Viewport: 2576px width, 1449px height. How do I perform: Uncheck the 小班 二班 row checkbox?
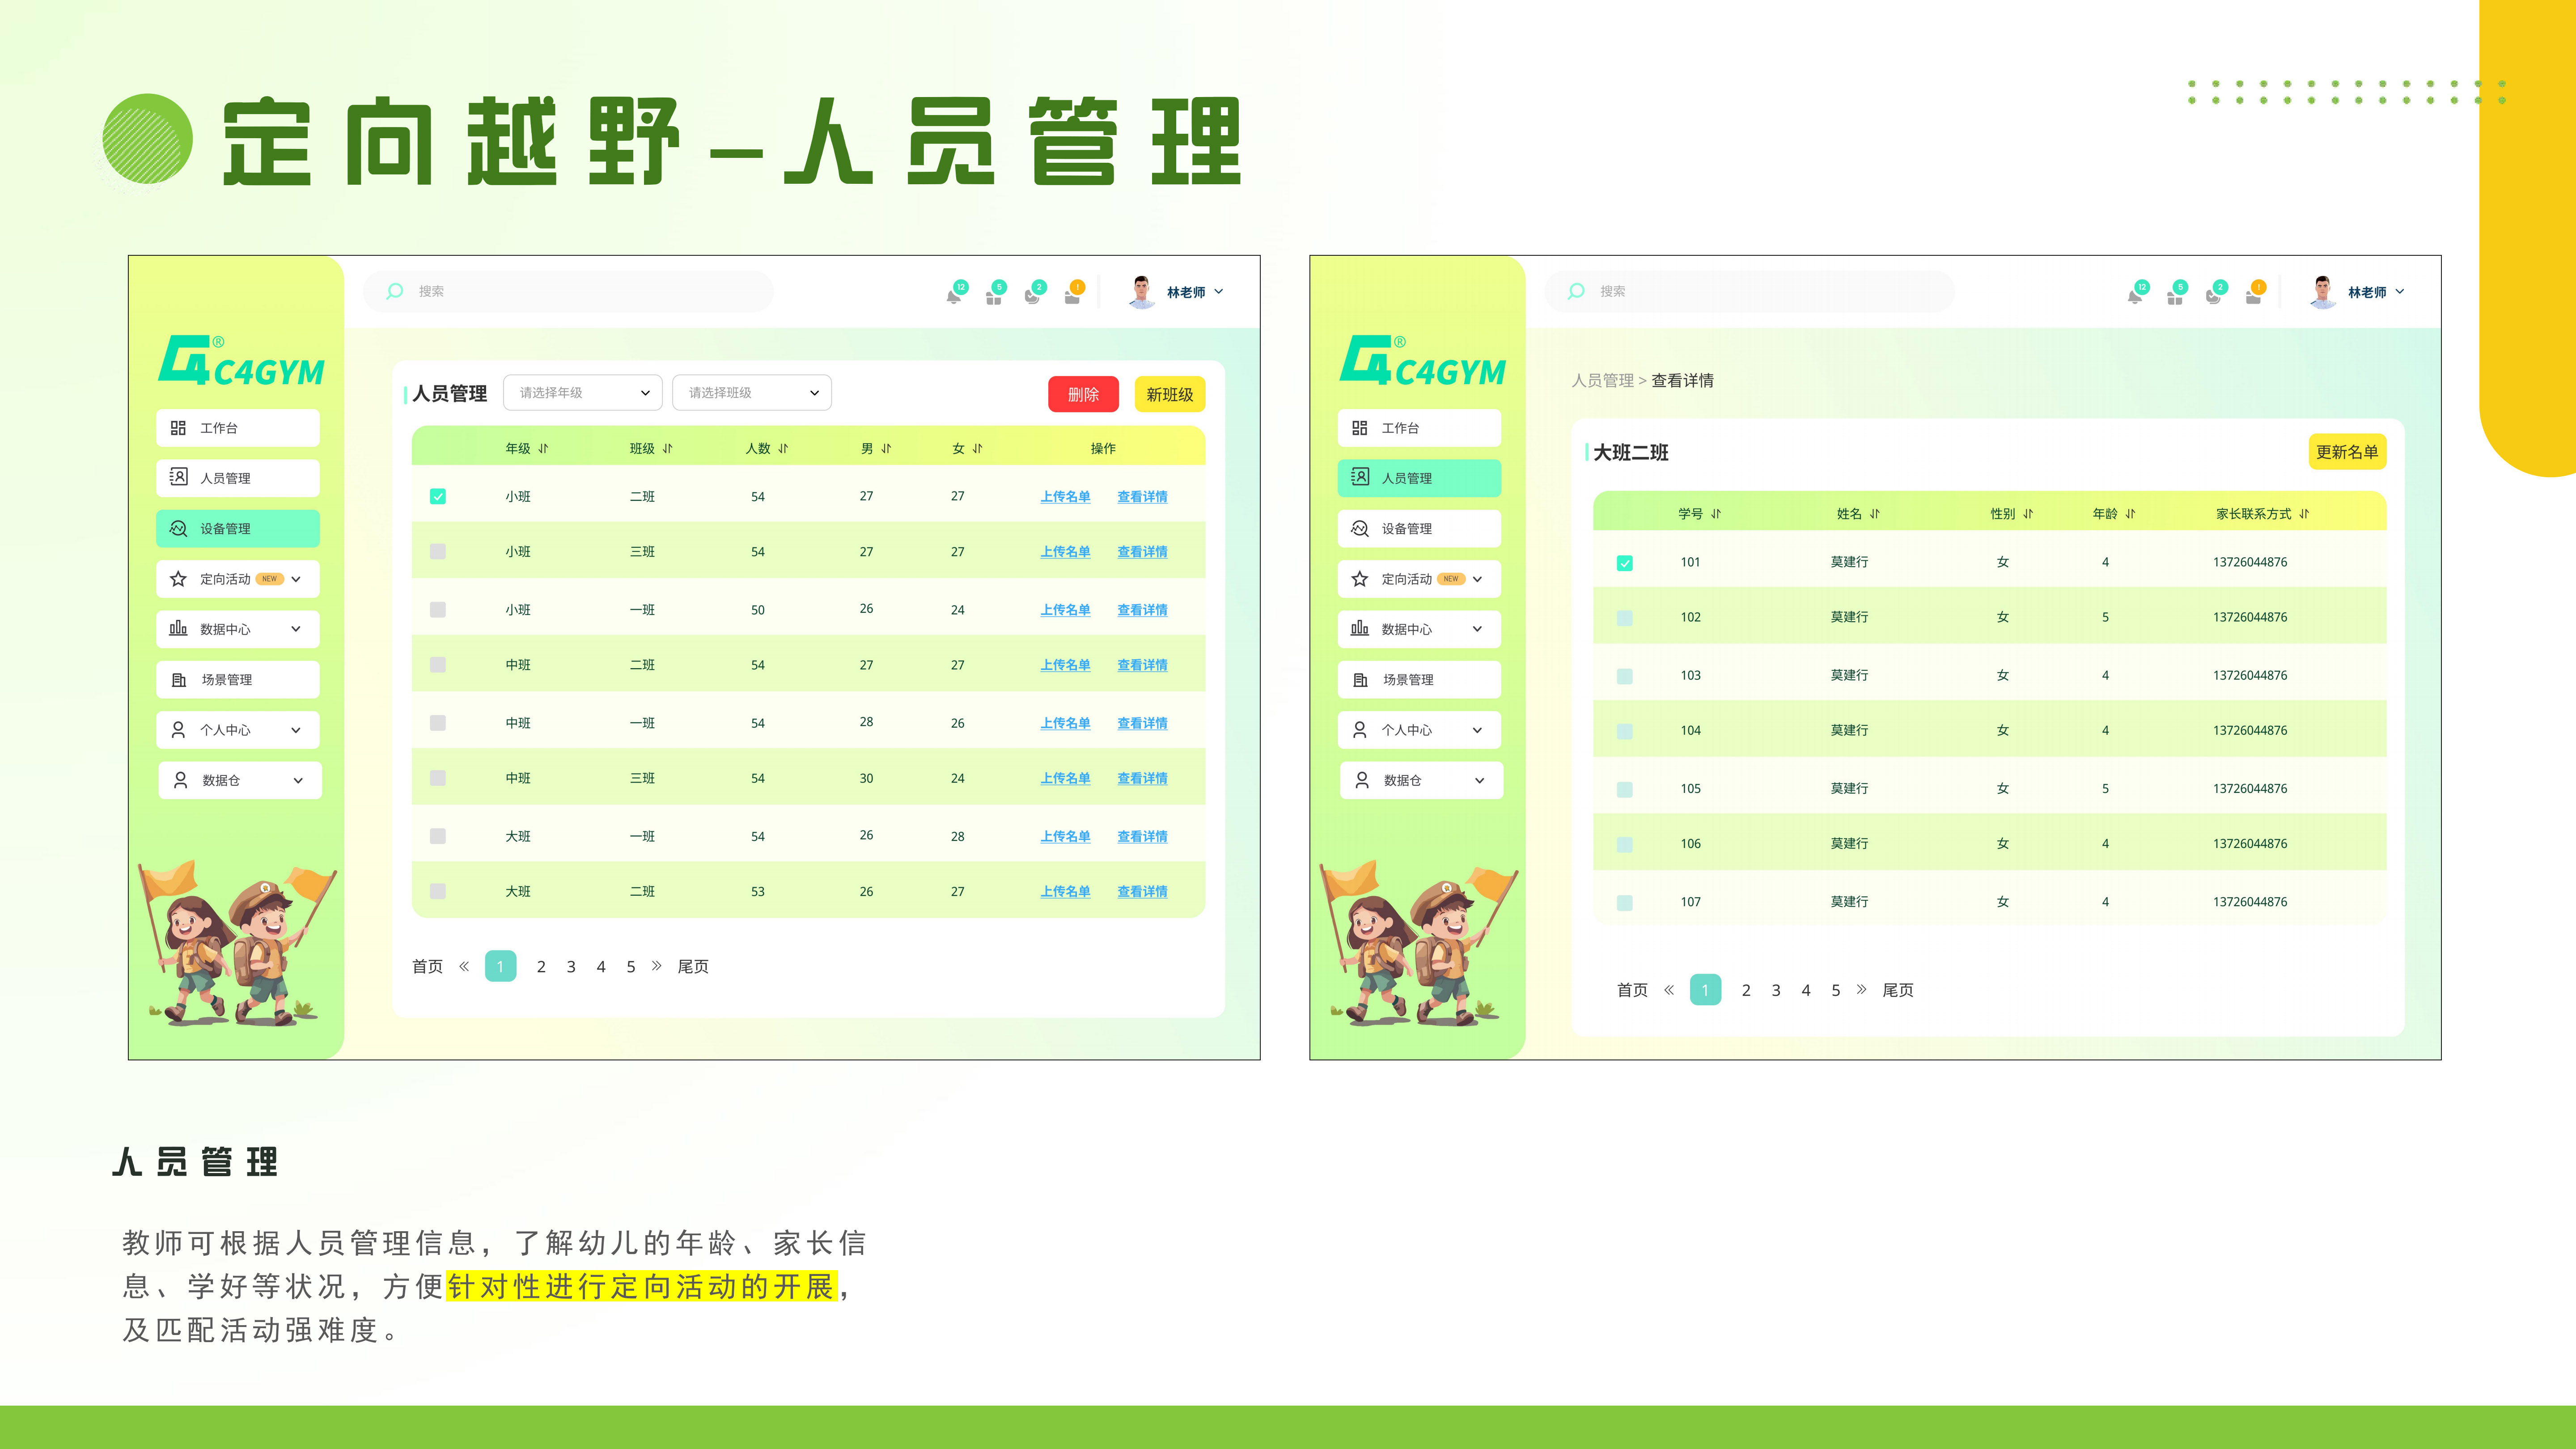[x=438, y=496]
